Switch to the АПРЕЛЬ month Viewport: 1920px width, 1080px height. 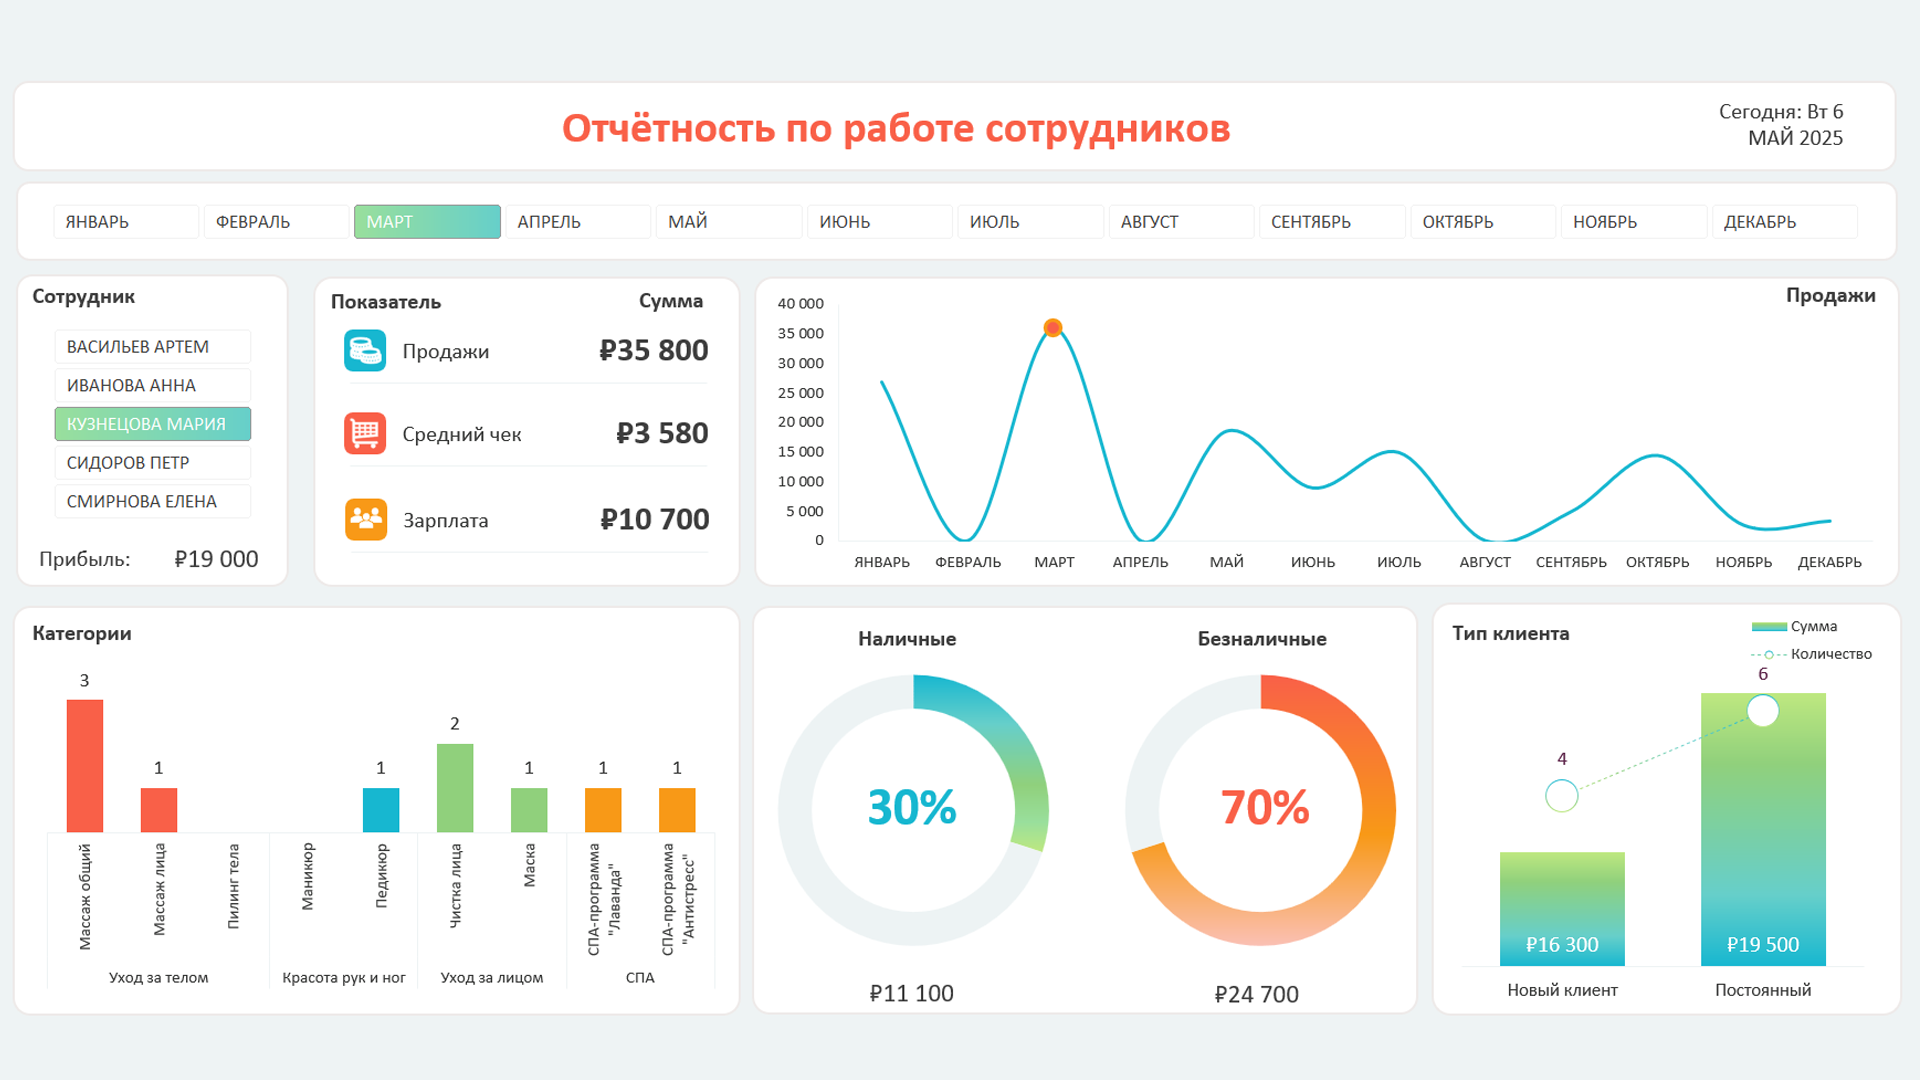578,222
